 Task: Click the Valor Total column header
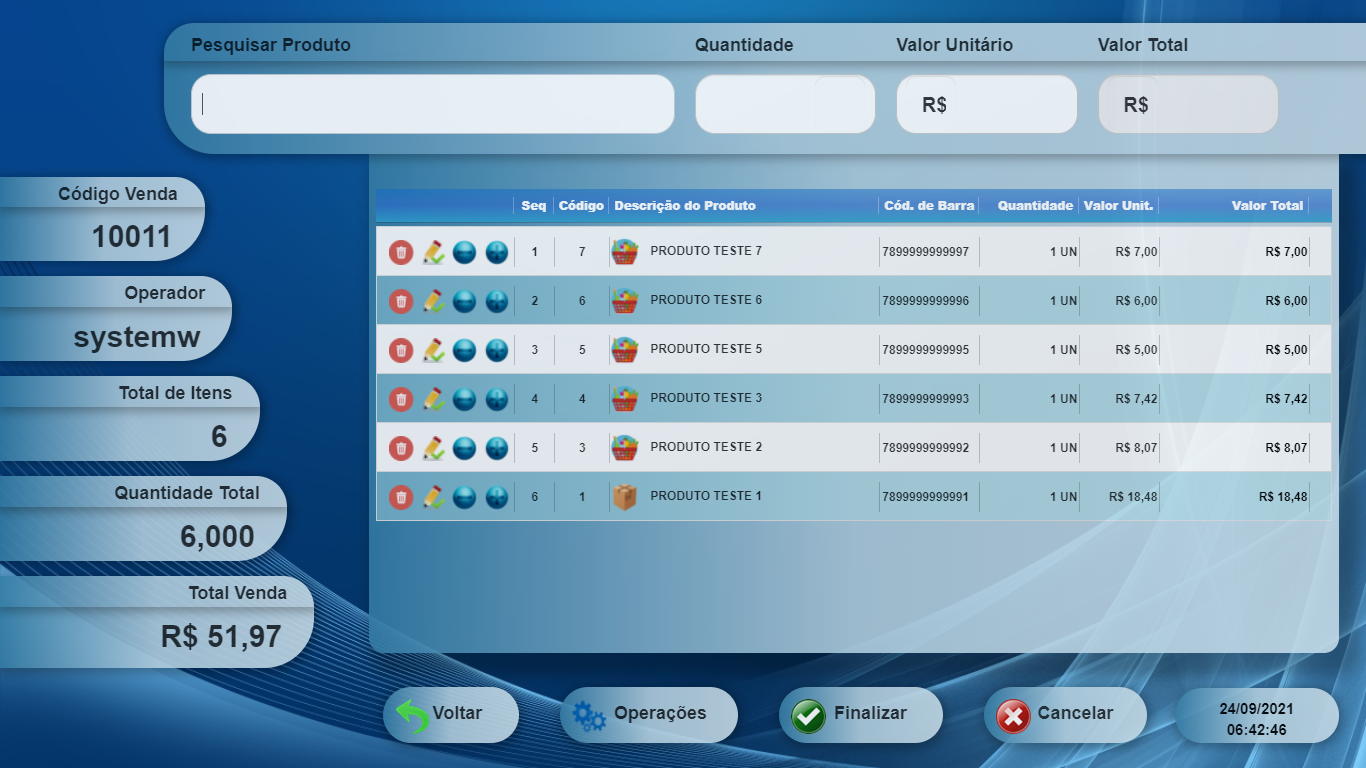point(1266,206)
